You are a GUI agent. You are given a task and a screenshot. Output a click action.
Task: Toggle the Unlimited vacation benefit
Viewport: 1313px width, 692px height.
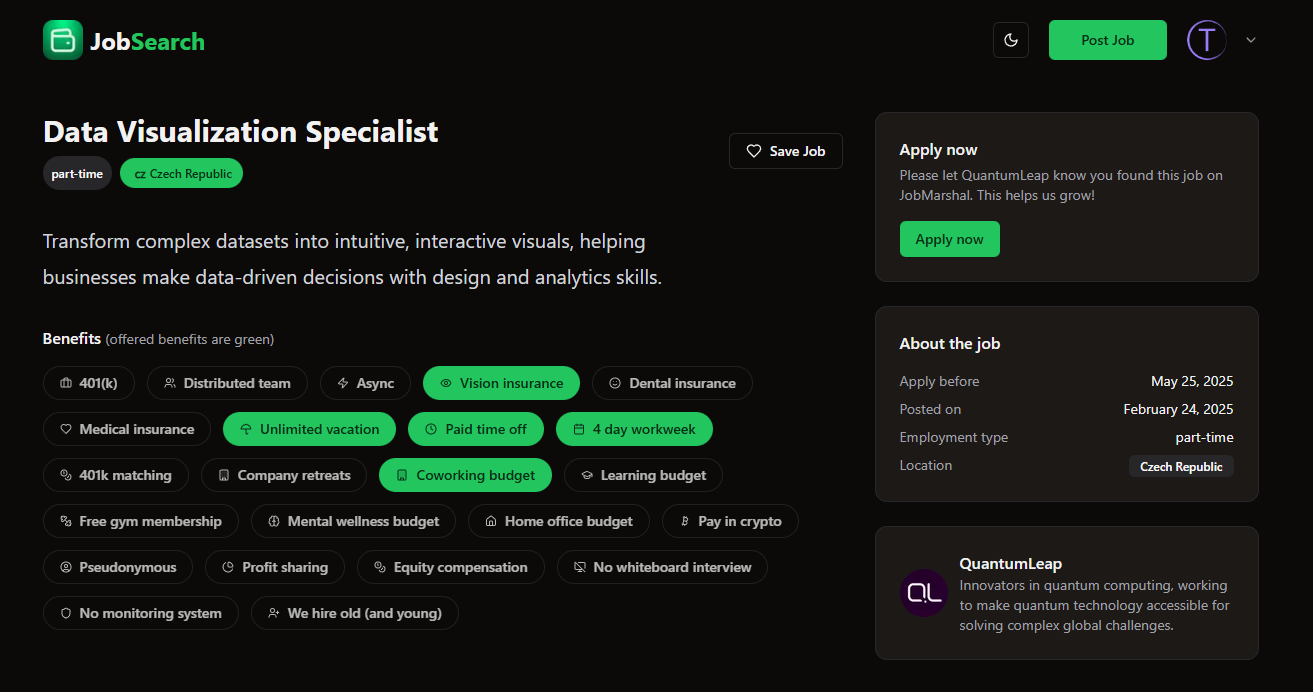[x=309, y=428]
